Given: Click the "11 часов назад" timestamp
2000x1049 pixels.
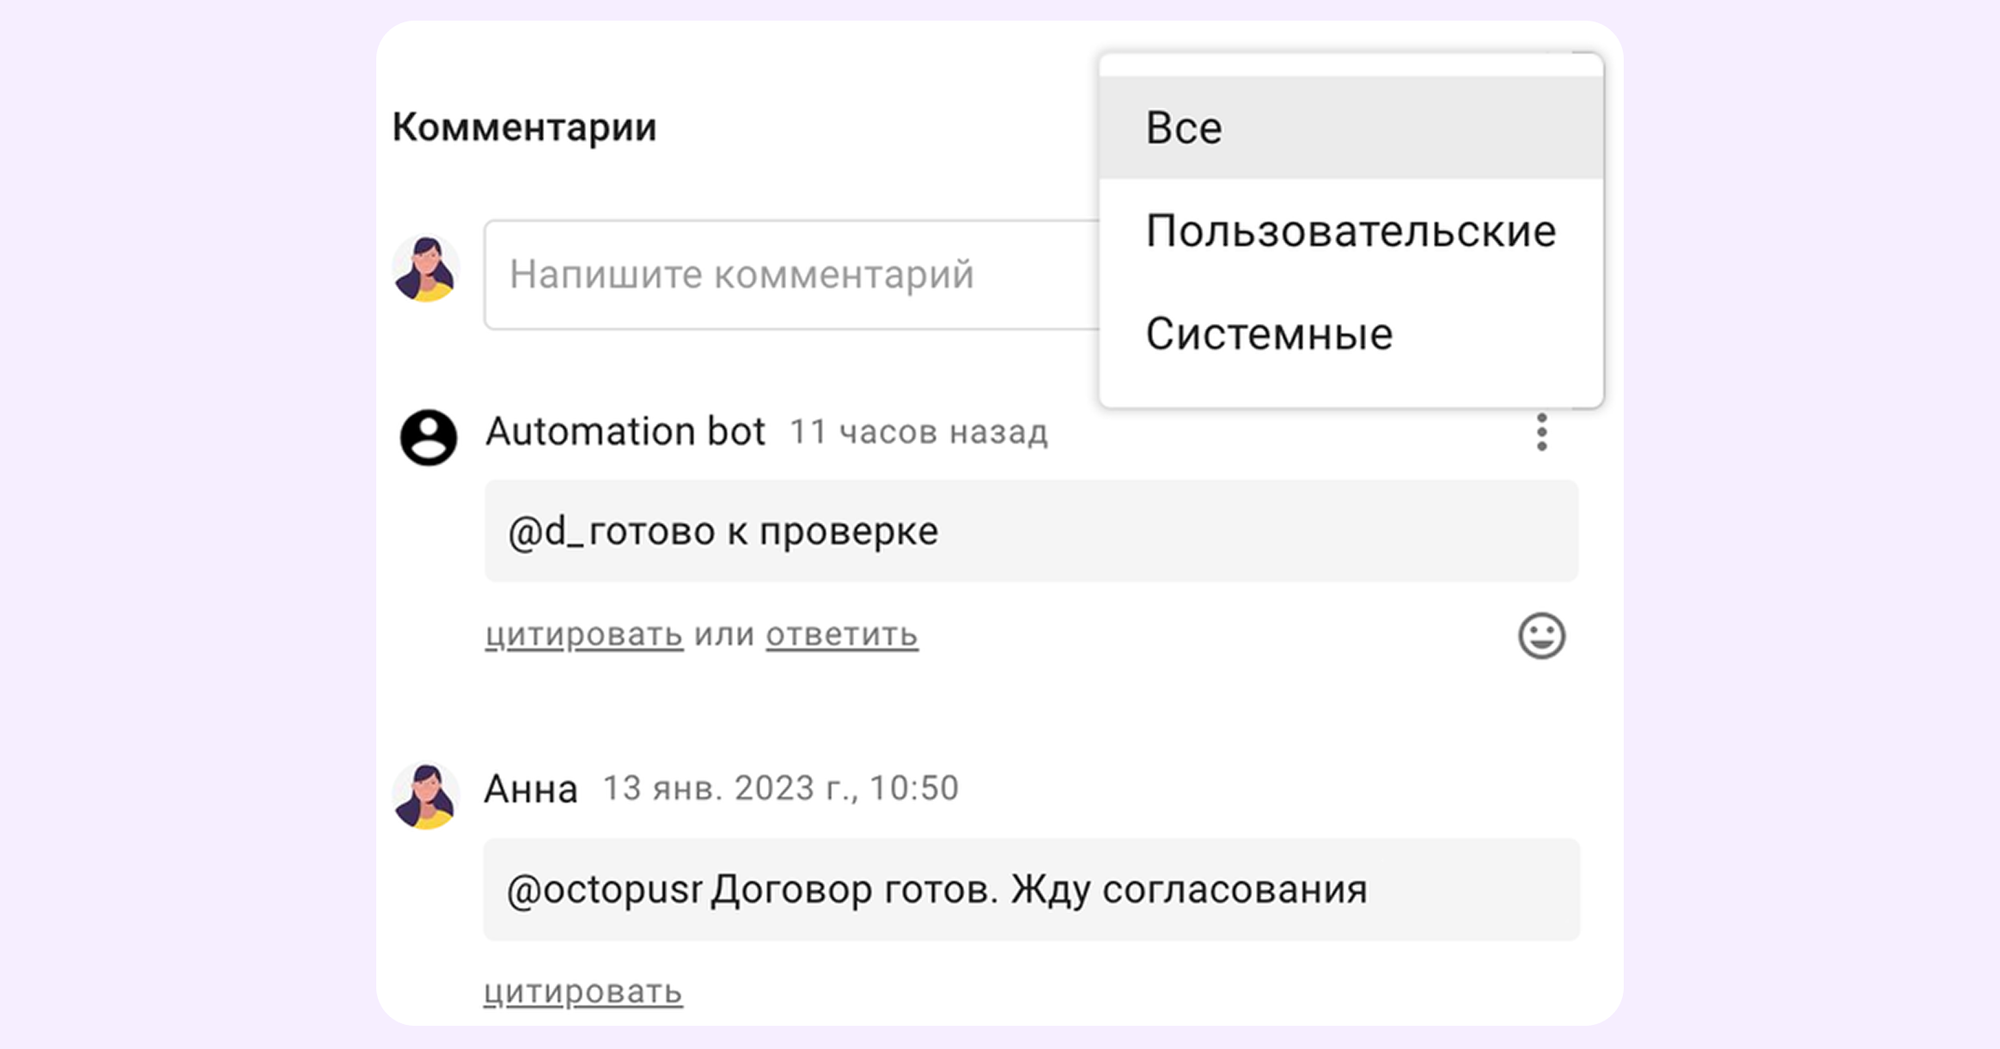Looking at the screenshot, I should coord(918,432).
